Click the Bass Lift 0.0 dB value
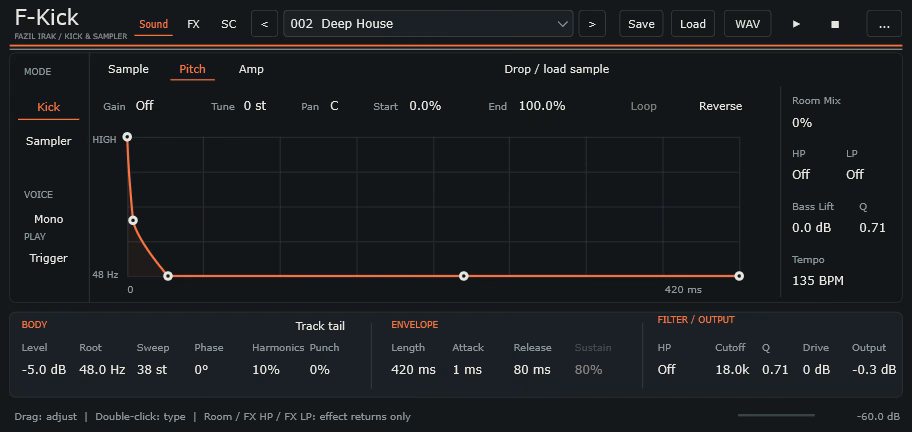The width and height of the screenshot is (912, 432). 811,228
